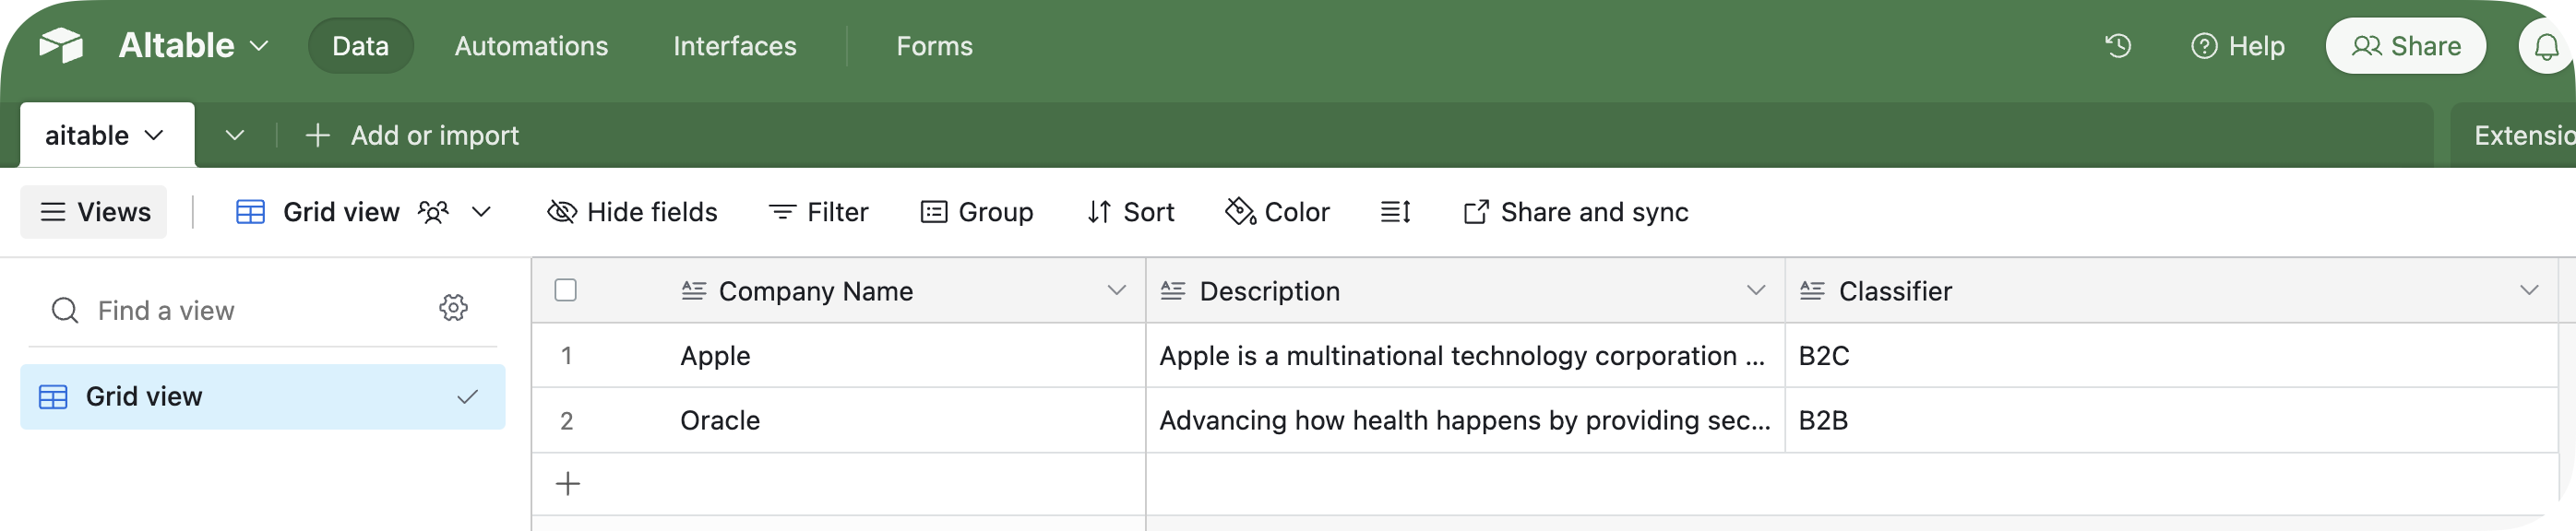Image resolution: width=2576 pixels, height=531 pixels.
Task: Click the Company Name field type icon
Action: 693,291
